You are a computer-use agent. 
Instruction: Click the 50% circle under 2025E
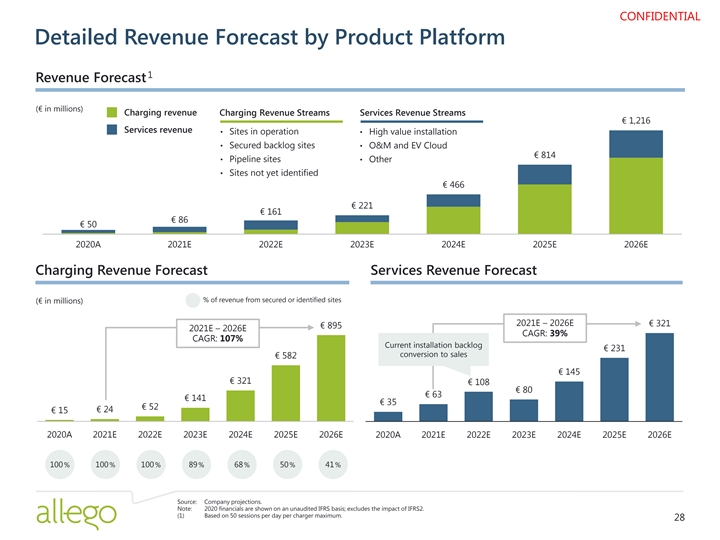286,465
